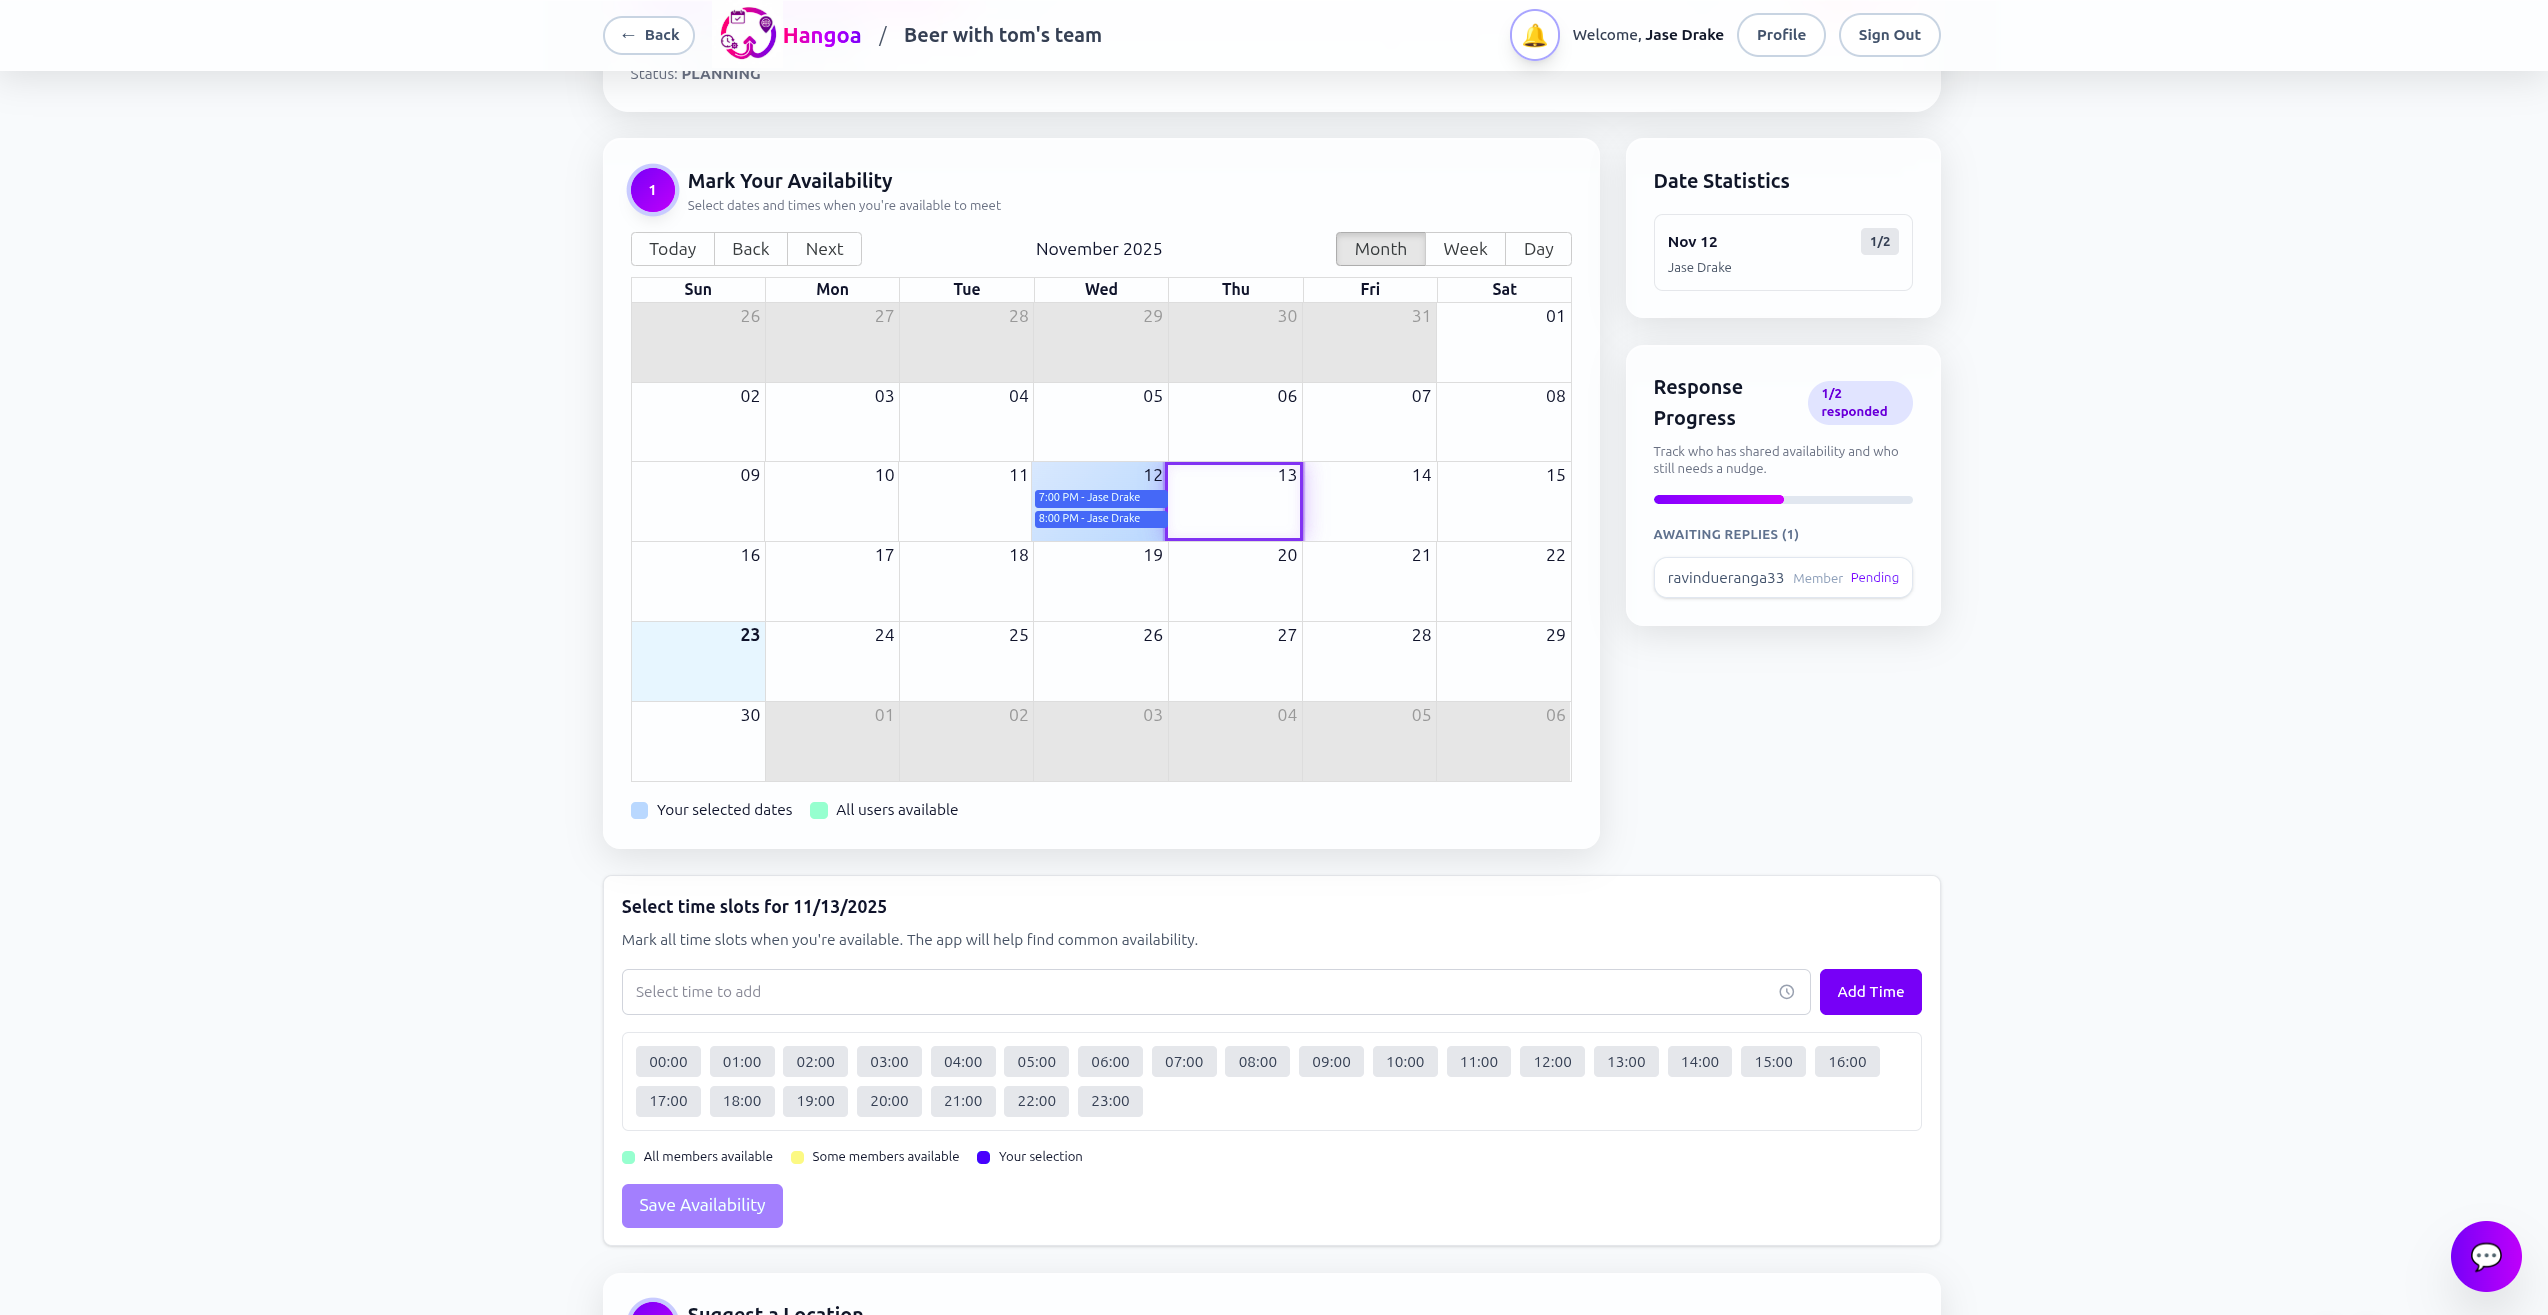Open your Profile

click(x=1780, y=34)
